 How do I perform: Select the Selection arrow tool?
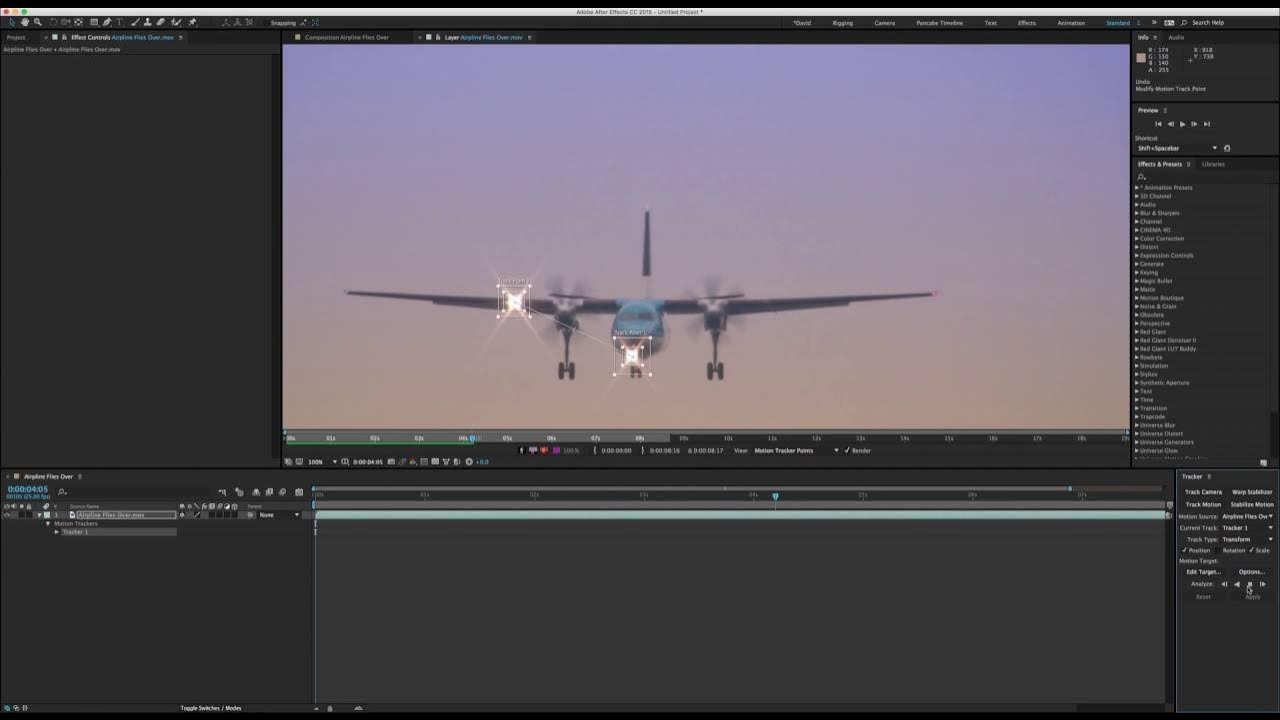[x=11, y=22]
